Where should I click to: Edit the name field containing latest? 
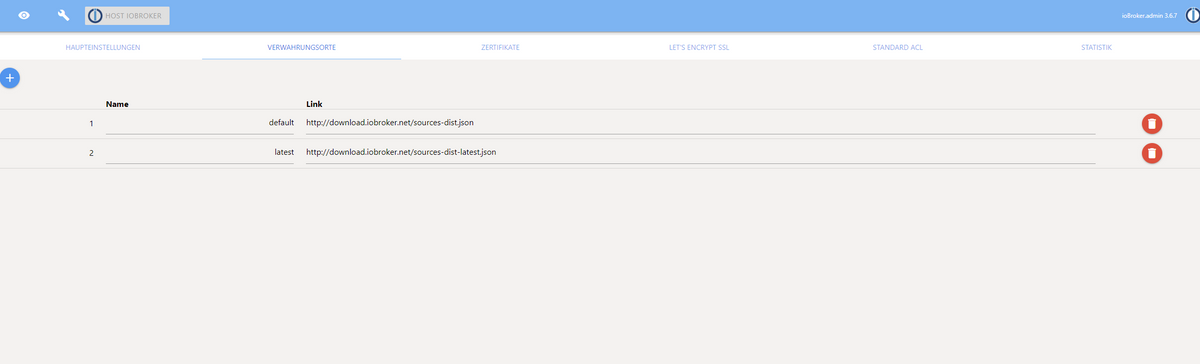click(200, 153)
